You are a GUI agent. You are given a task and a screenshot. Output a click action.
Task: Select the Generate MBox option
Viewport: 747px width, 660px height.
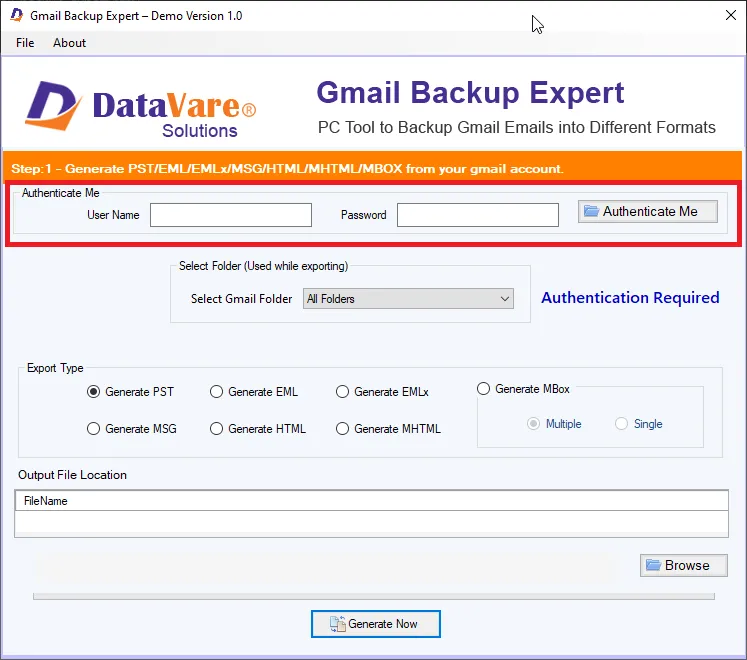pos(524,389)
